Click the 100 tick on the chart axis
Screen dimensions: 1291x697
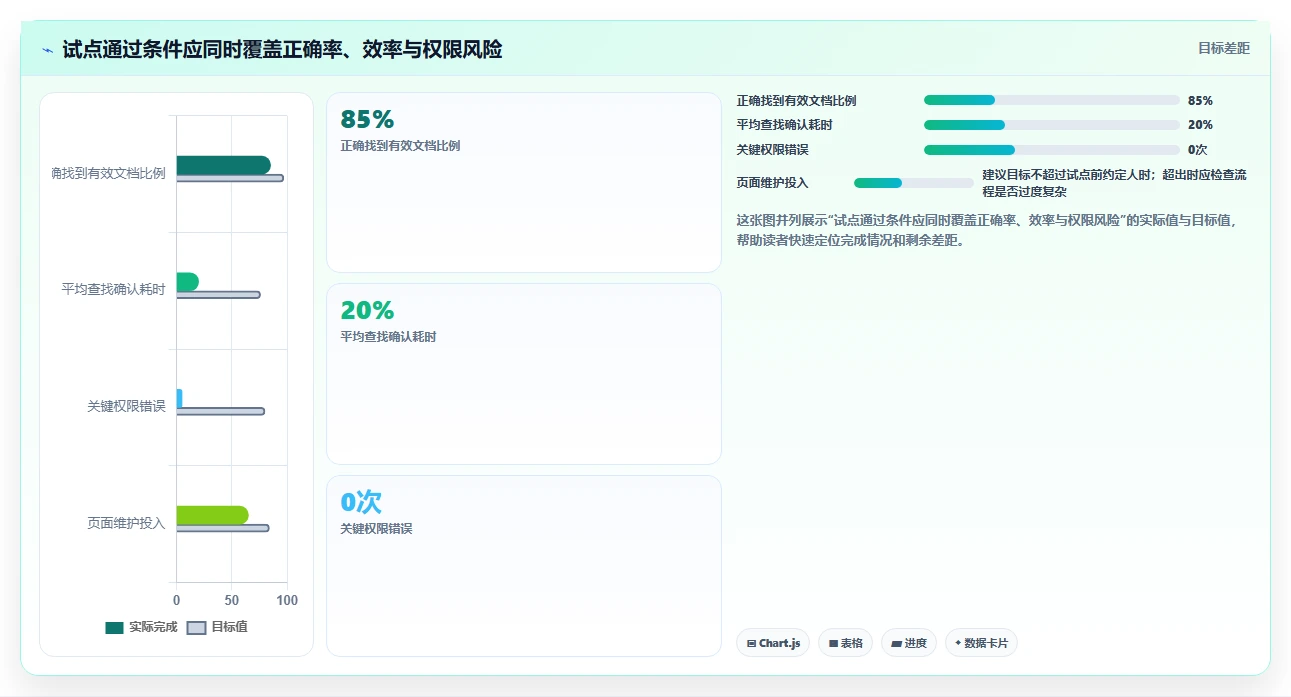coord(287,601)
